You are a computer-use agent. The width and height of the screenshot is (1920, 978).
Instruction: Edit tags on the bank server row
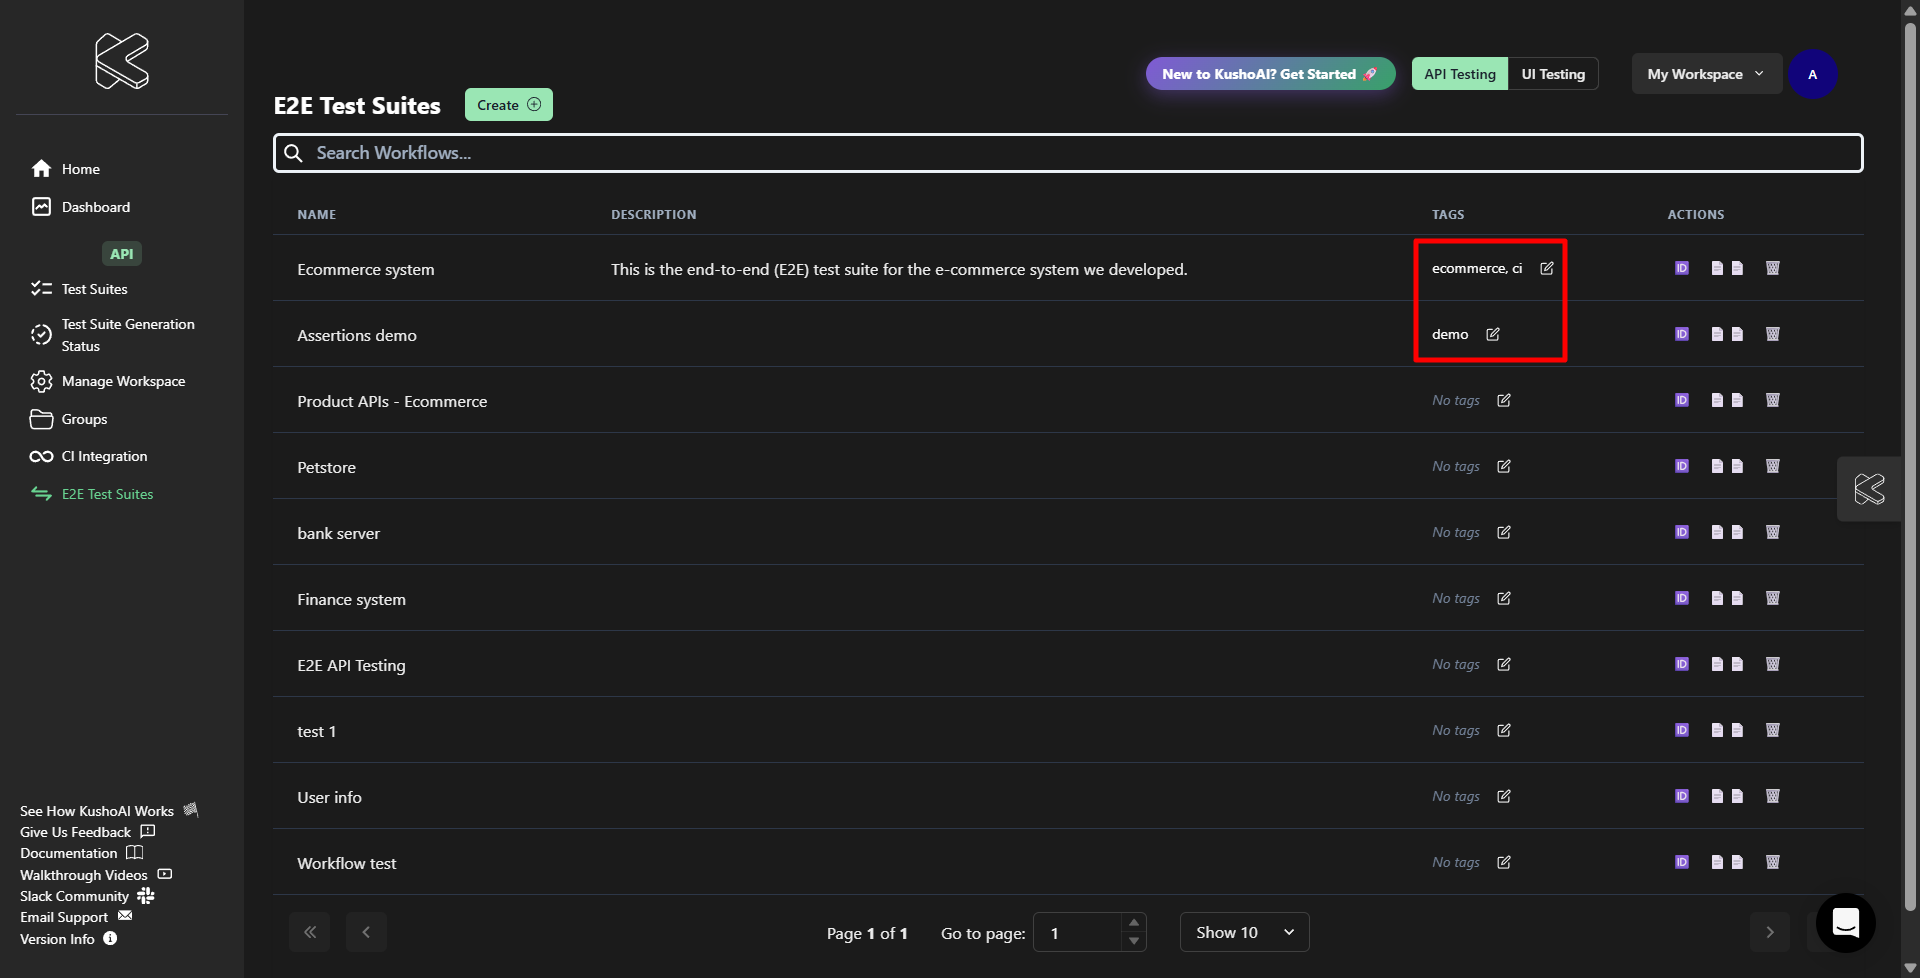[x=1503, y=532]
